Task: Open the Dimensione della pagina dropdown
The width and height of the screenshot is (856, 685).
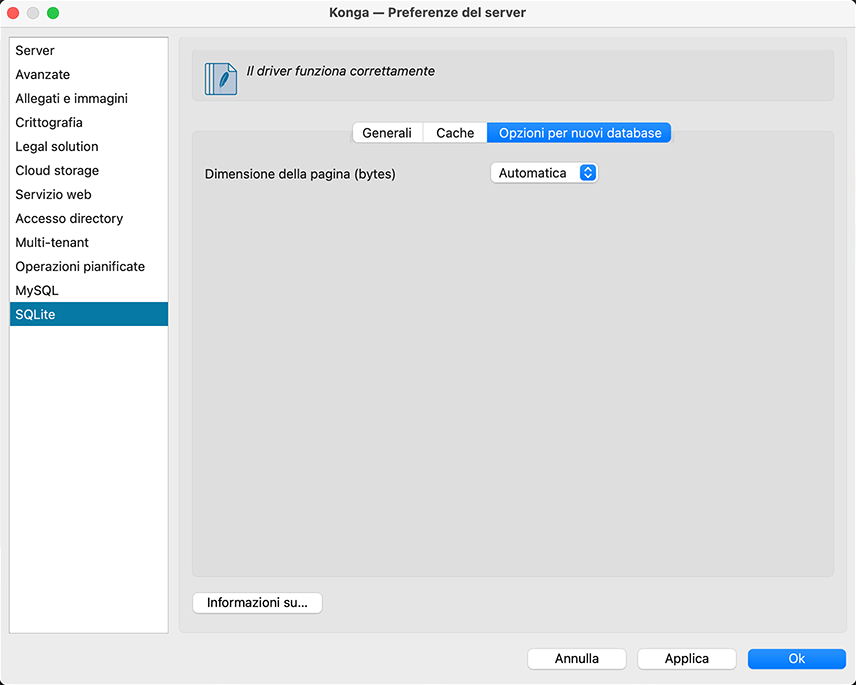Action: click(x=544, y=173)
